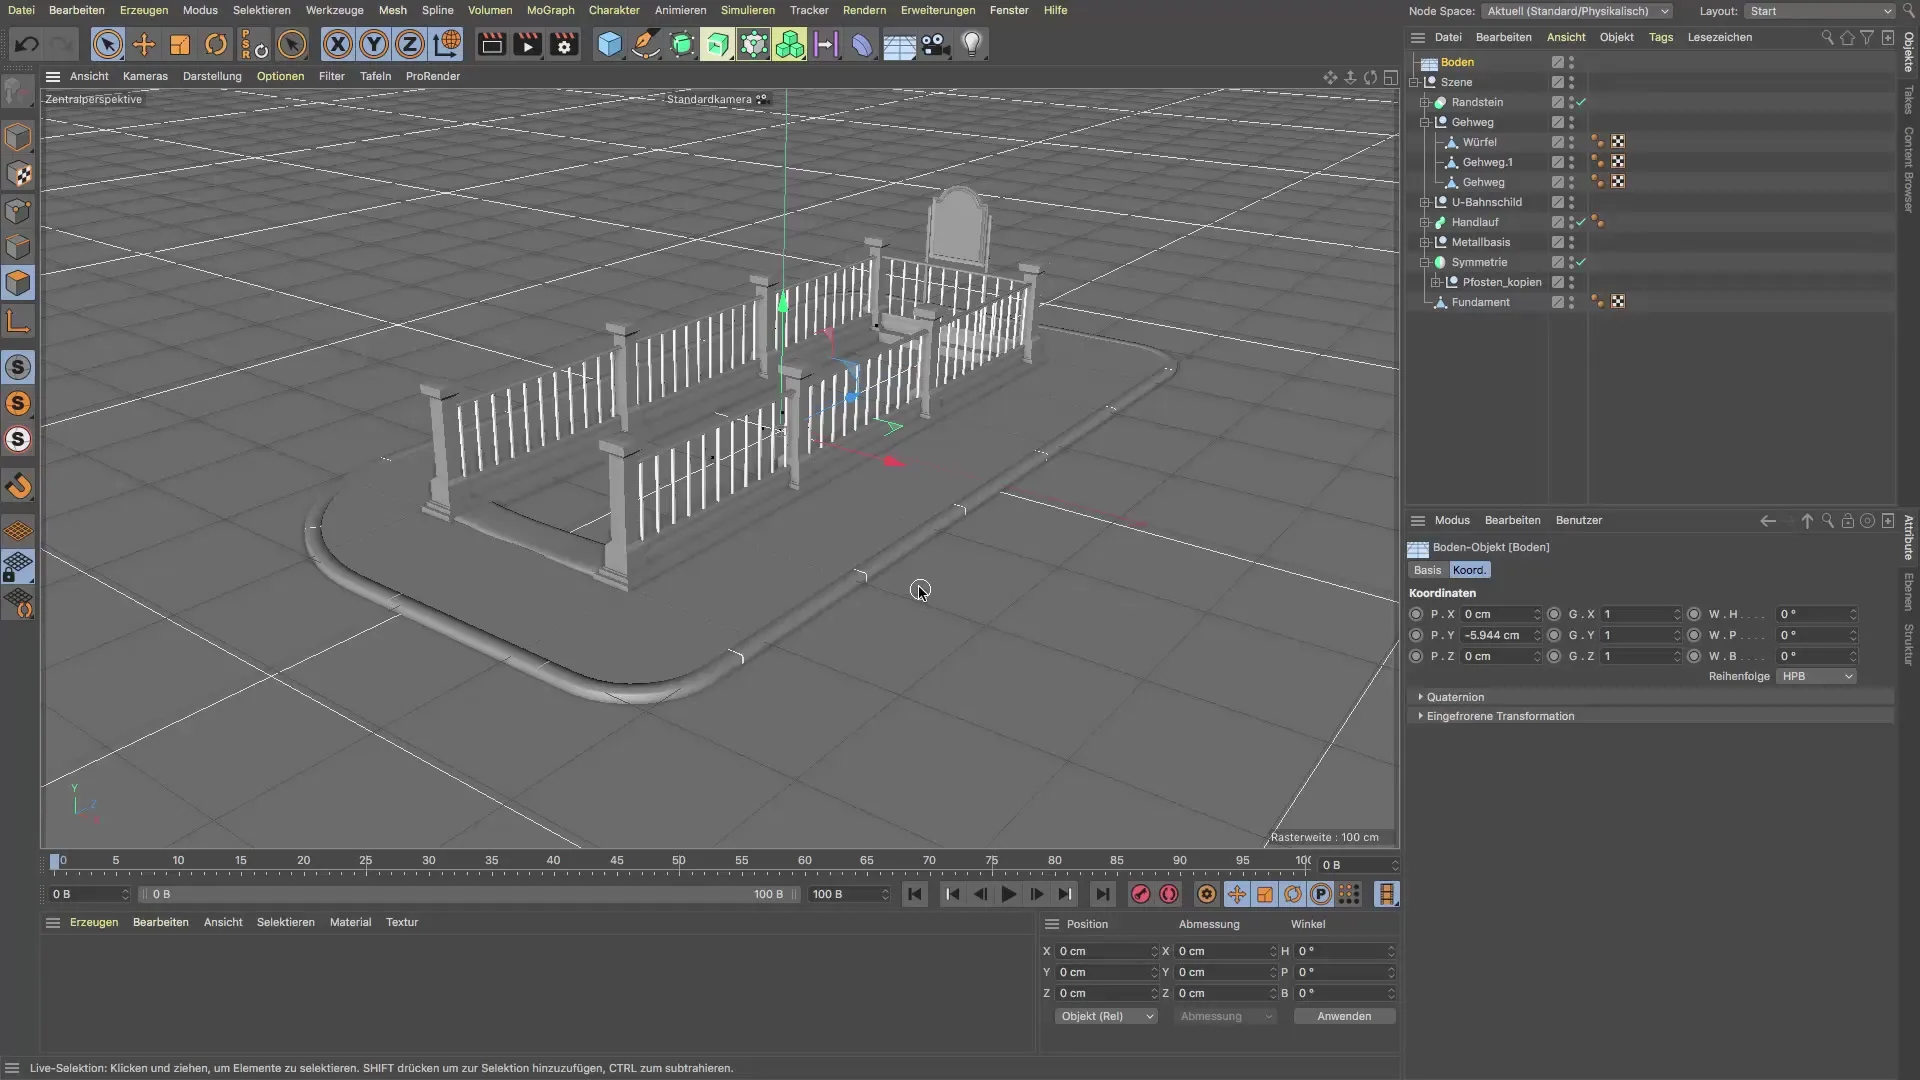The image size is (1920, 1080).
Task: Click the Scale tool icon
Action: click(x=180, y=45)
